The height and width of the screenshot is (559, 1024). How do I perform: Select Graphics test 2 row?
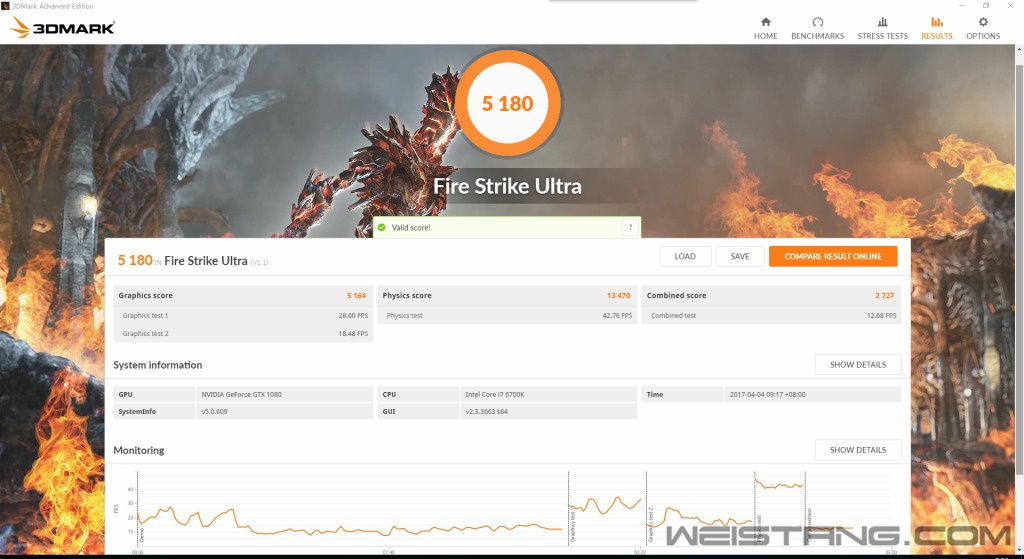point(244,334)
